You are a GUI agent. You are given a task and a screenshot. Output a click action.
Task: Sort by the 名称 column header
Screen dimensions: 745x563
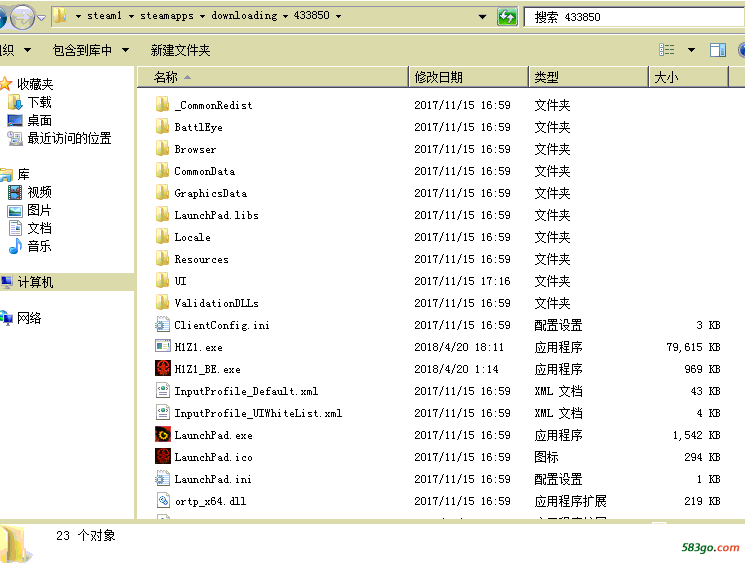[x=273, y=77]
